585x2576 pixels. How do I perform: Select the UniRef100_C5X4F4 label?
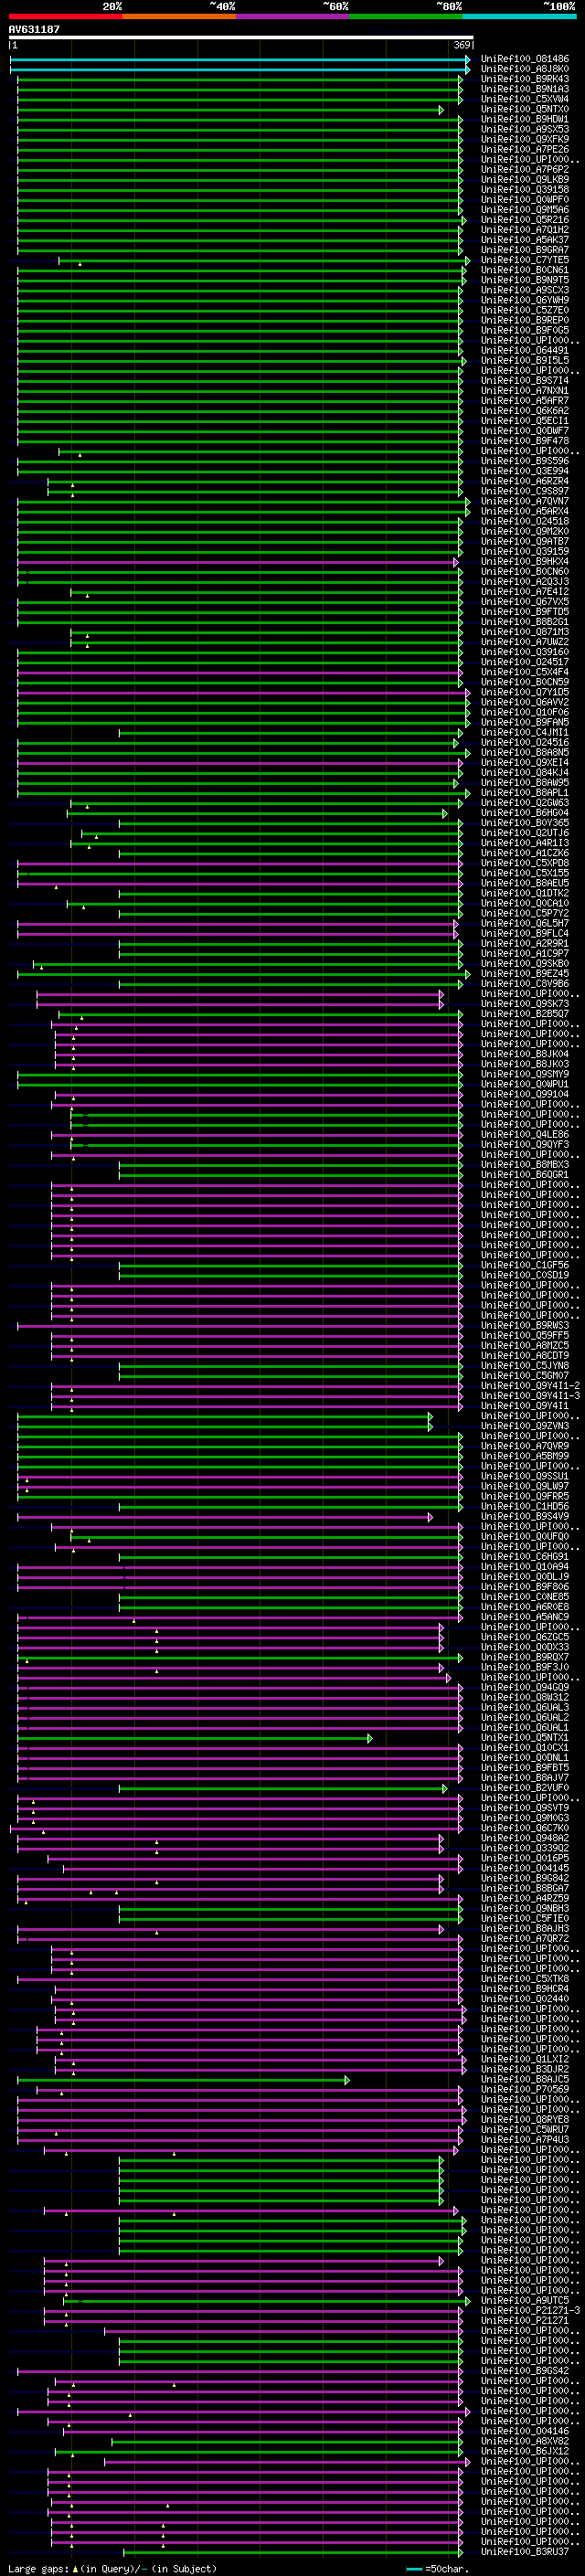[525, 672]
